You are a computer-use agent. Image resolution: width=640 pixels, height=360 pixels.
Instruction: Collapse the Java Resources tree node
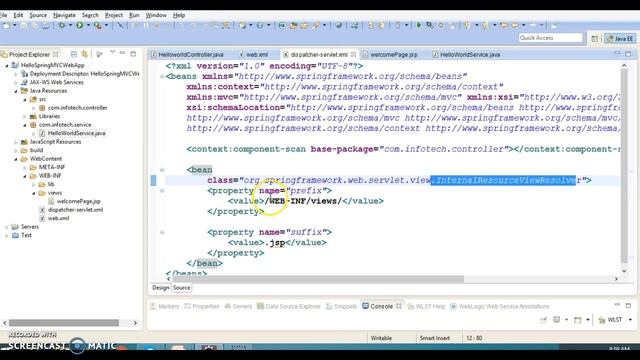16,91
